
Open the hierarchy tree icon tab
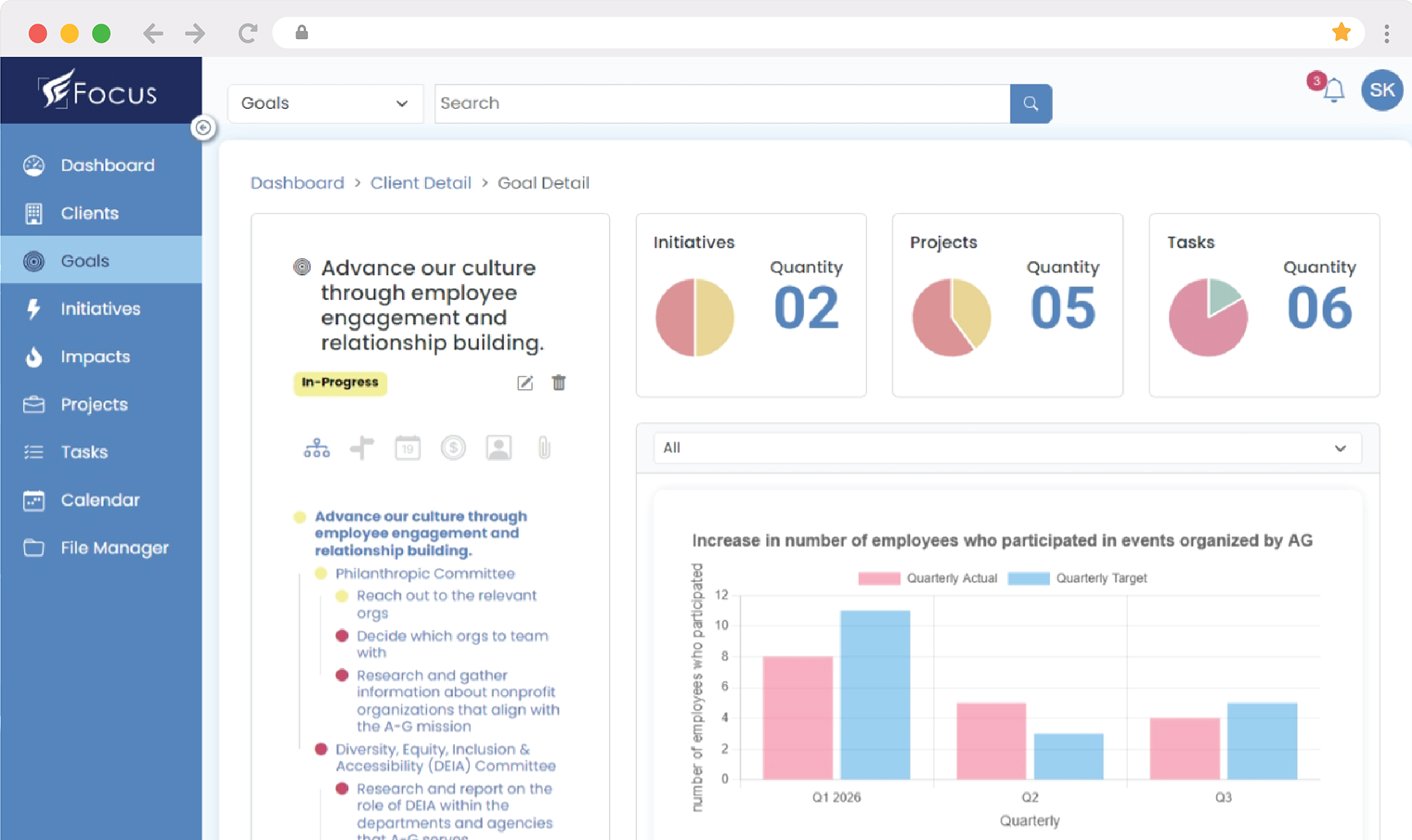pos(317,448)
